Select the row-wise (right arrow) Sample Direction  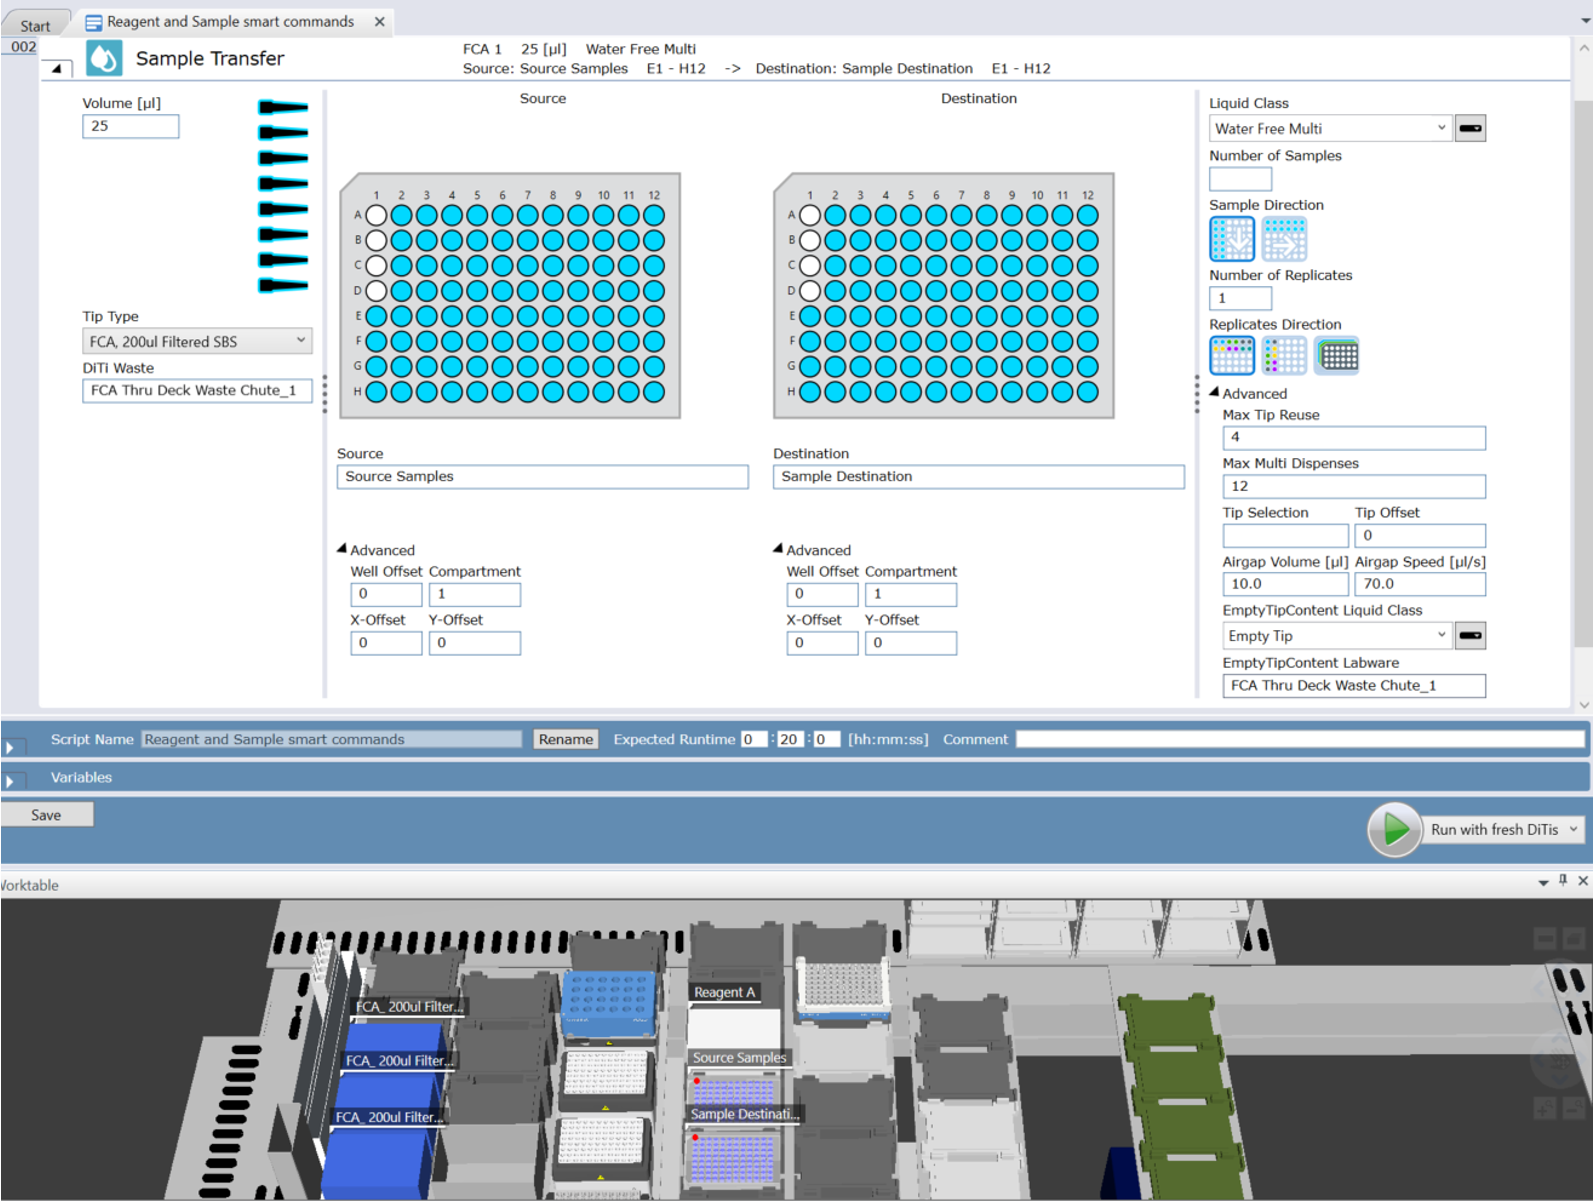(1284, 239)
